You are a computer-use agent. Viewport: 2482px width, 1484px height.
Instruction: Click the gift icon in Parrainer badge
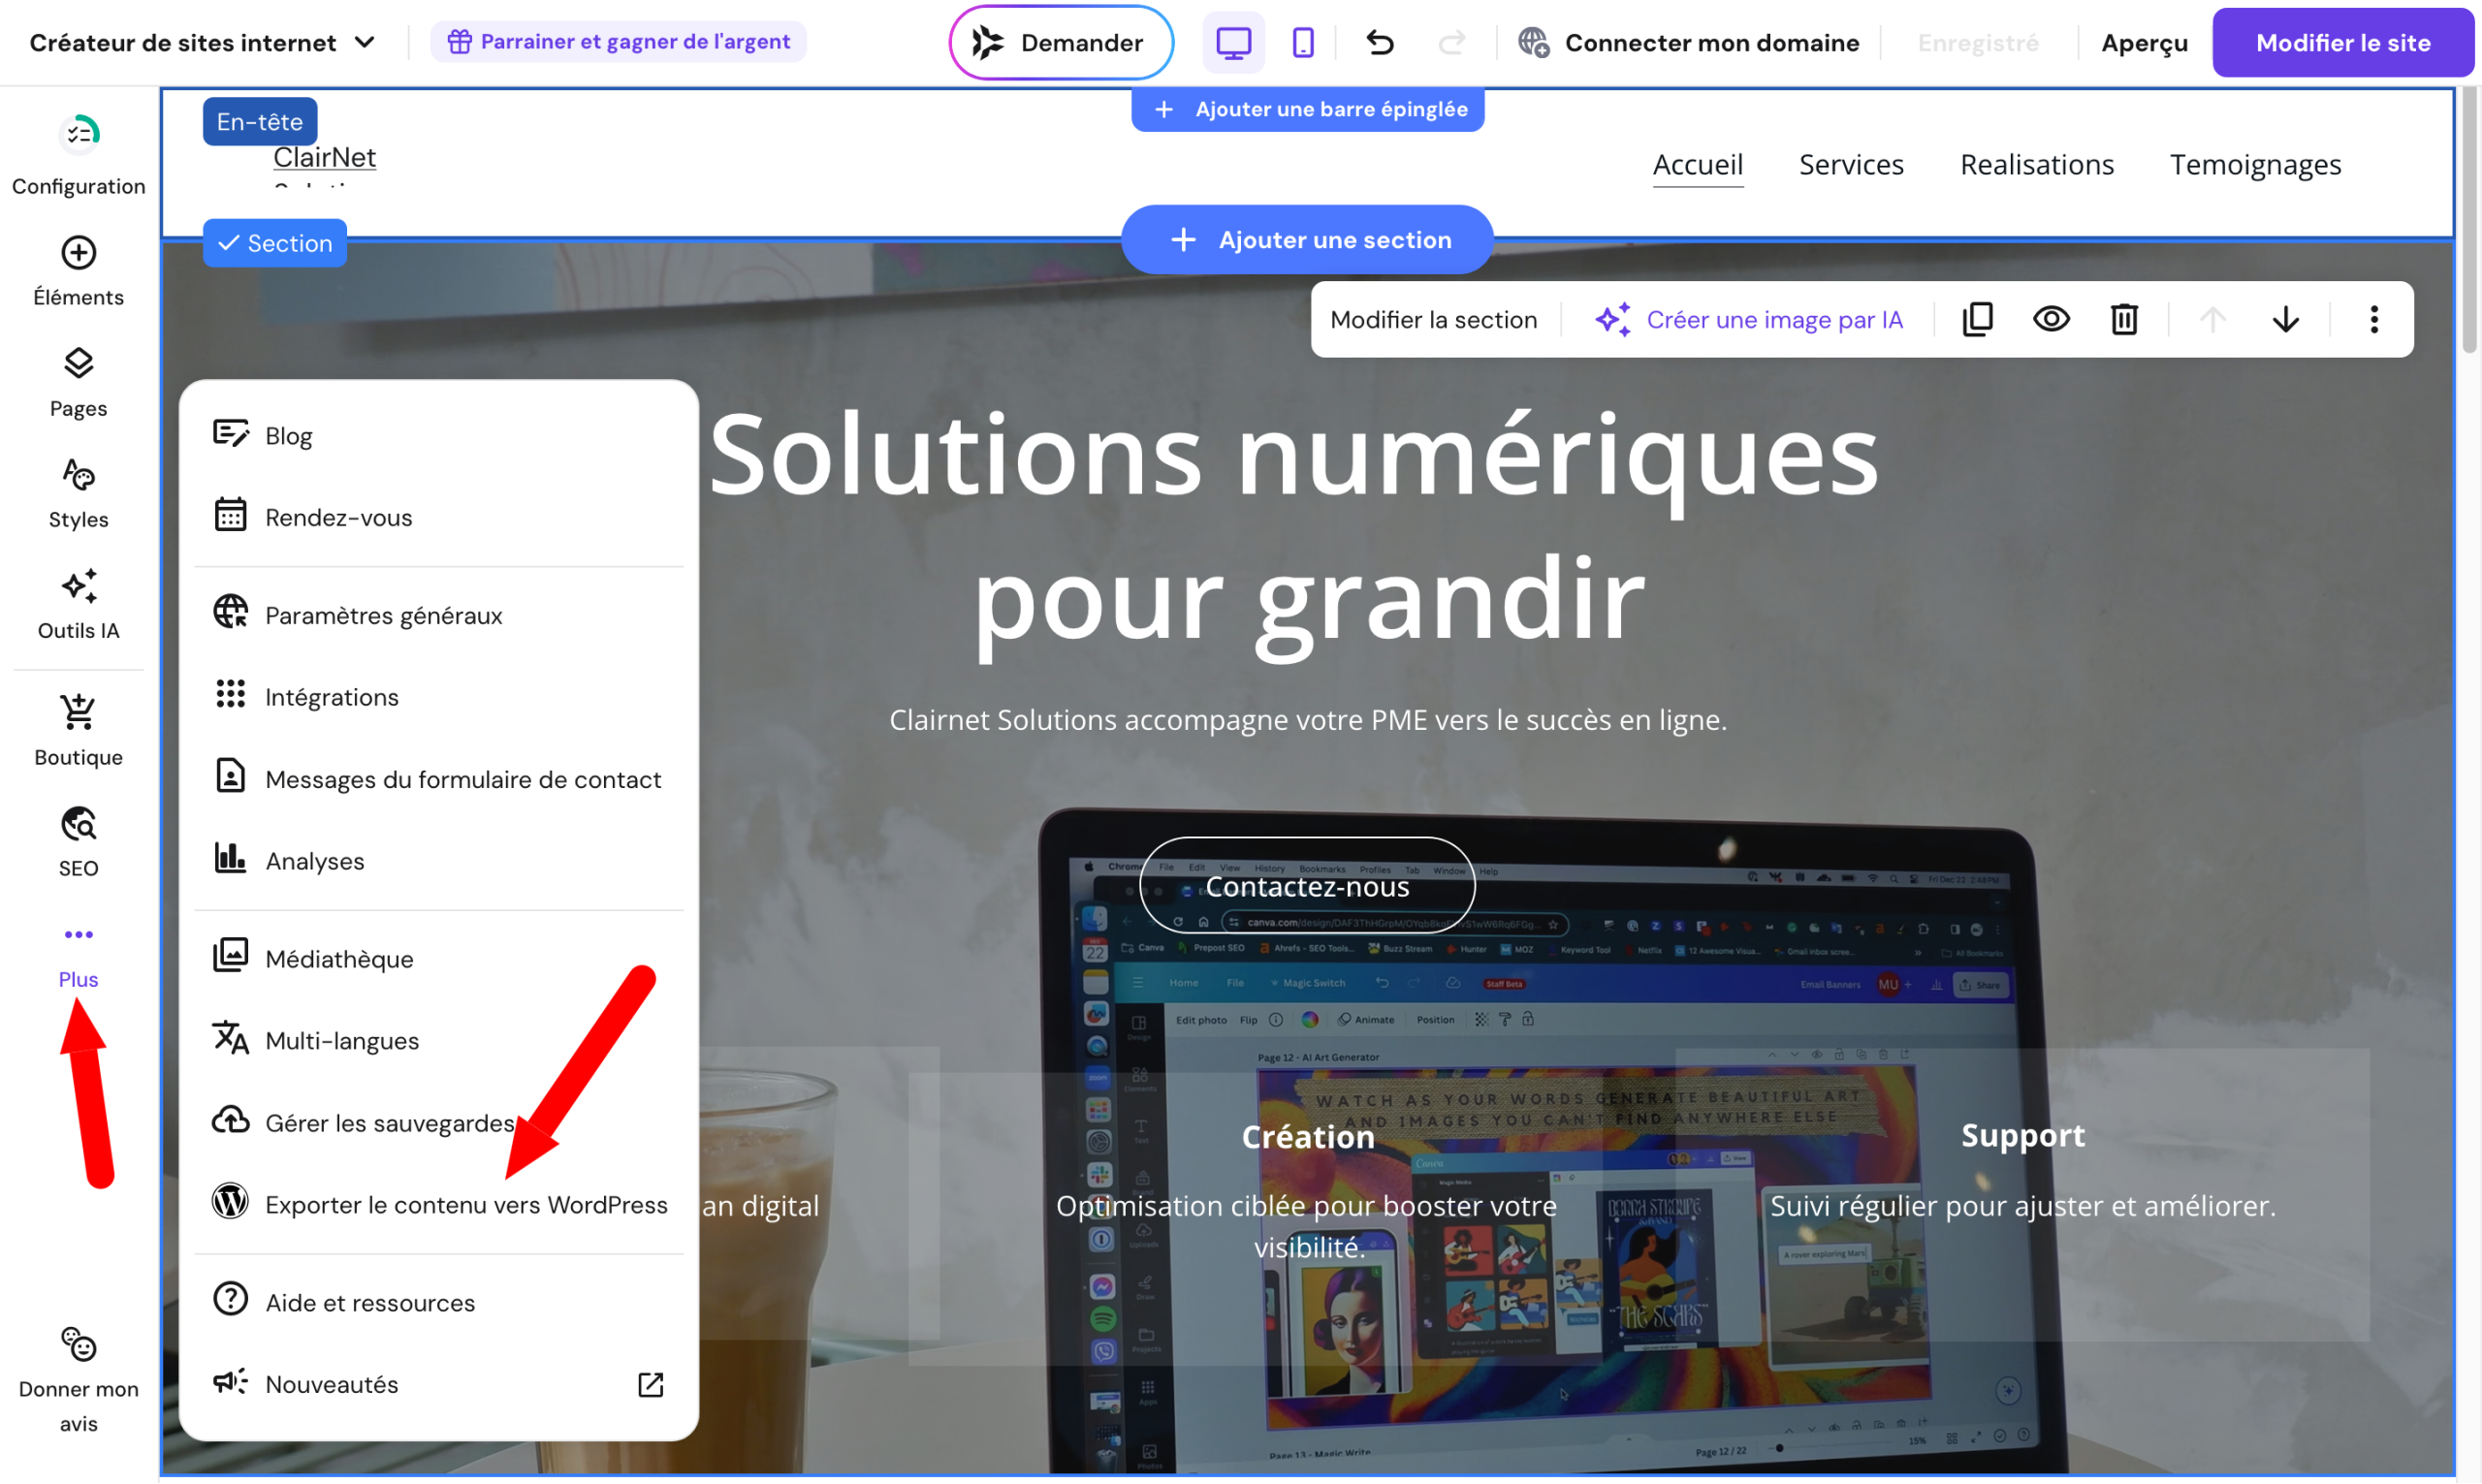click(459, 41)
